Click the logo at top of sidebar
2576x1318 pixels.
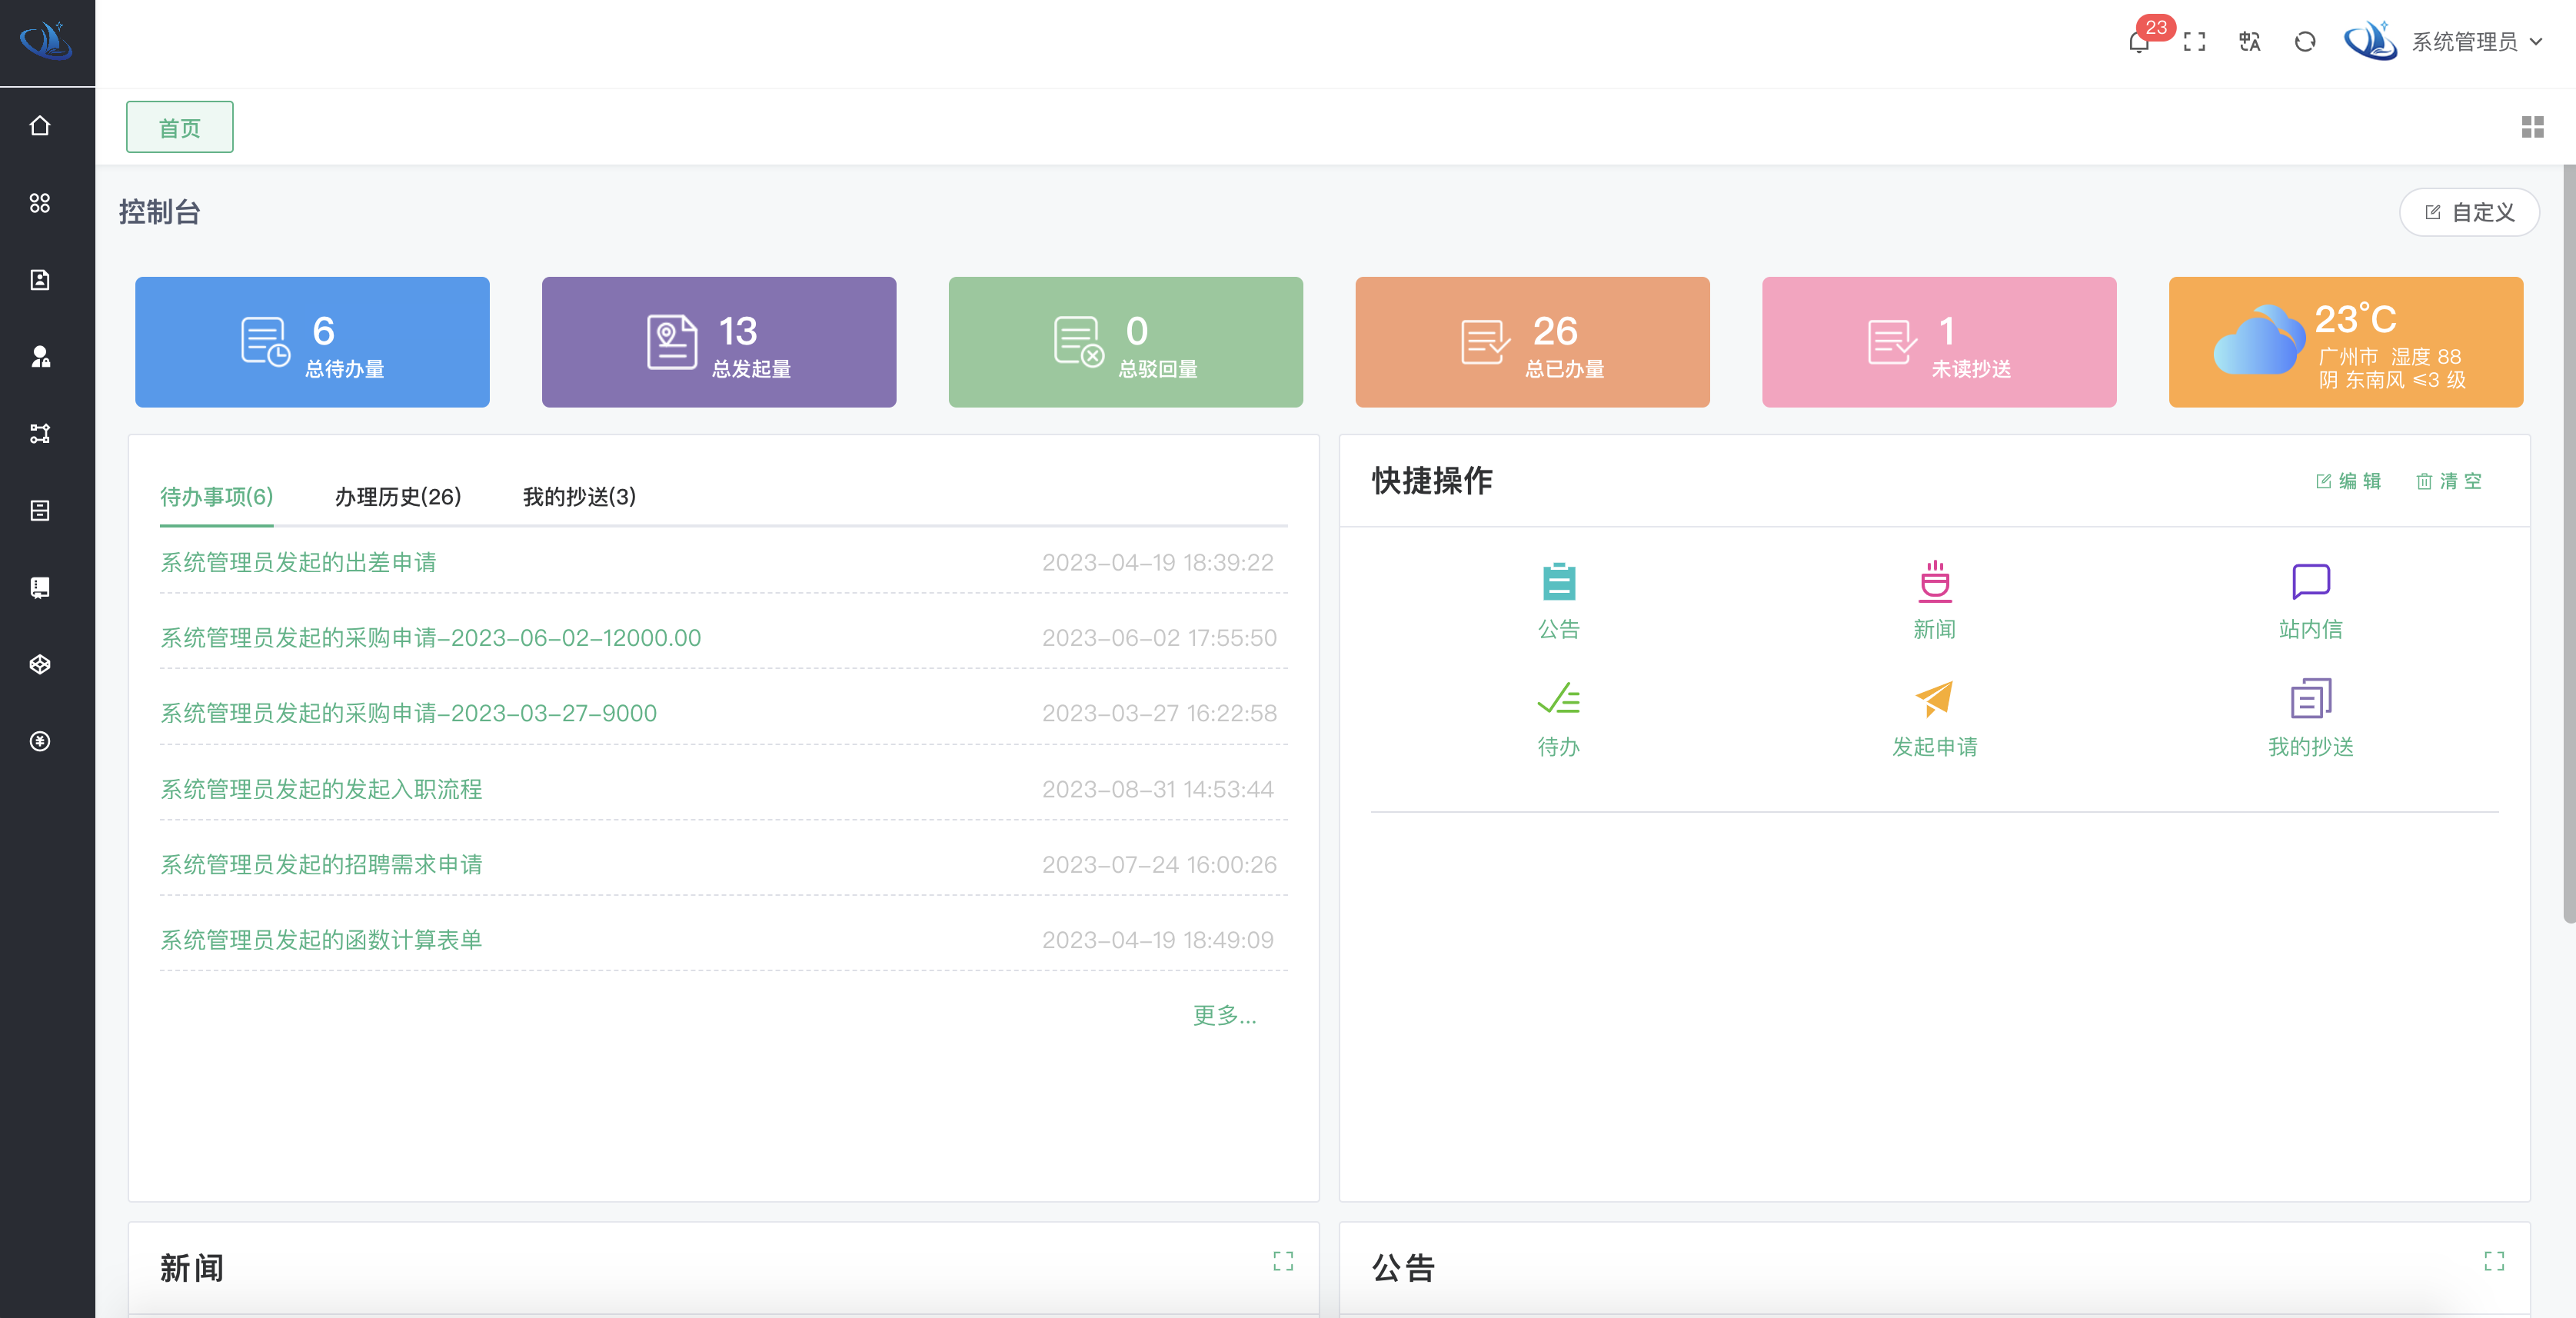pos(47,42)
